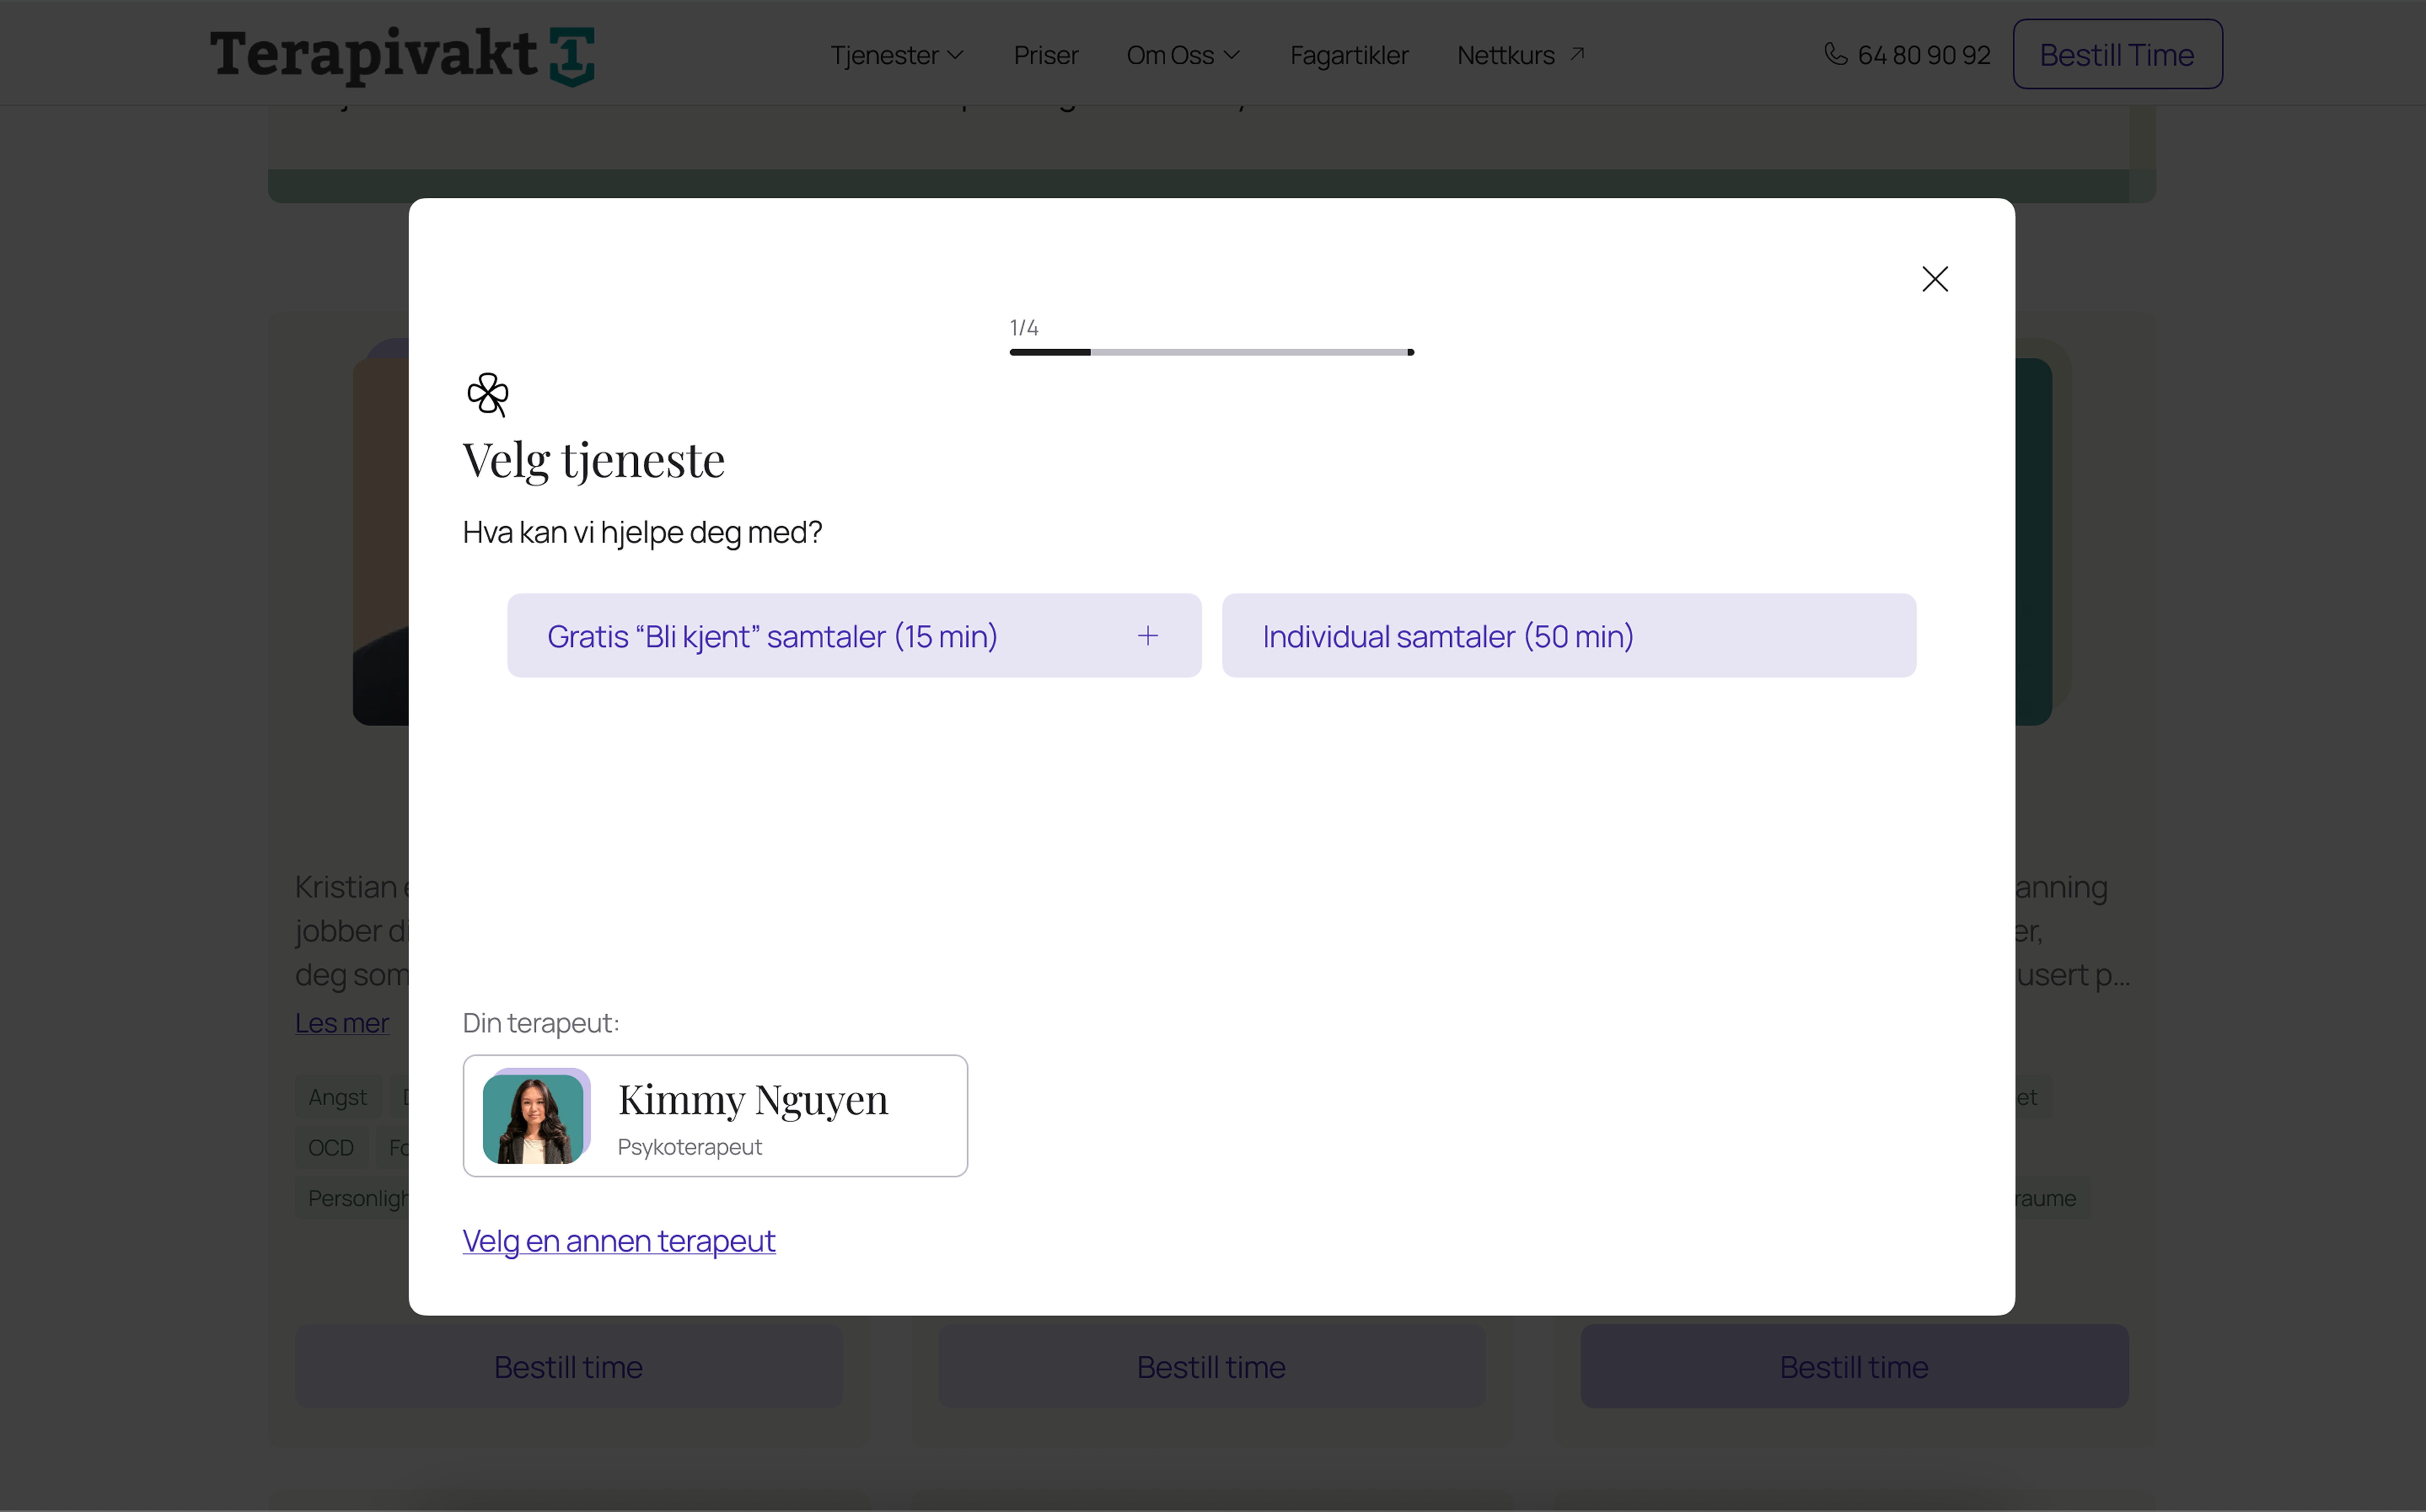Image resolution: width=2426 pixels, height=1512 pixels.
Task: Click the "Velg tjeneste" heading
Action: coord(593,461)
